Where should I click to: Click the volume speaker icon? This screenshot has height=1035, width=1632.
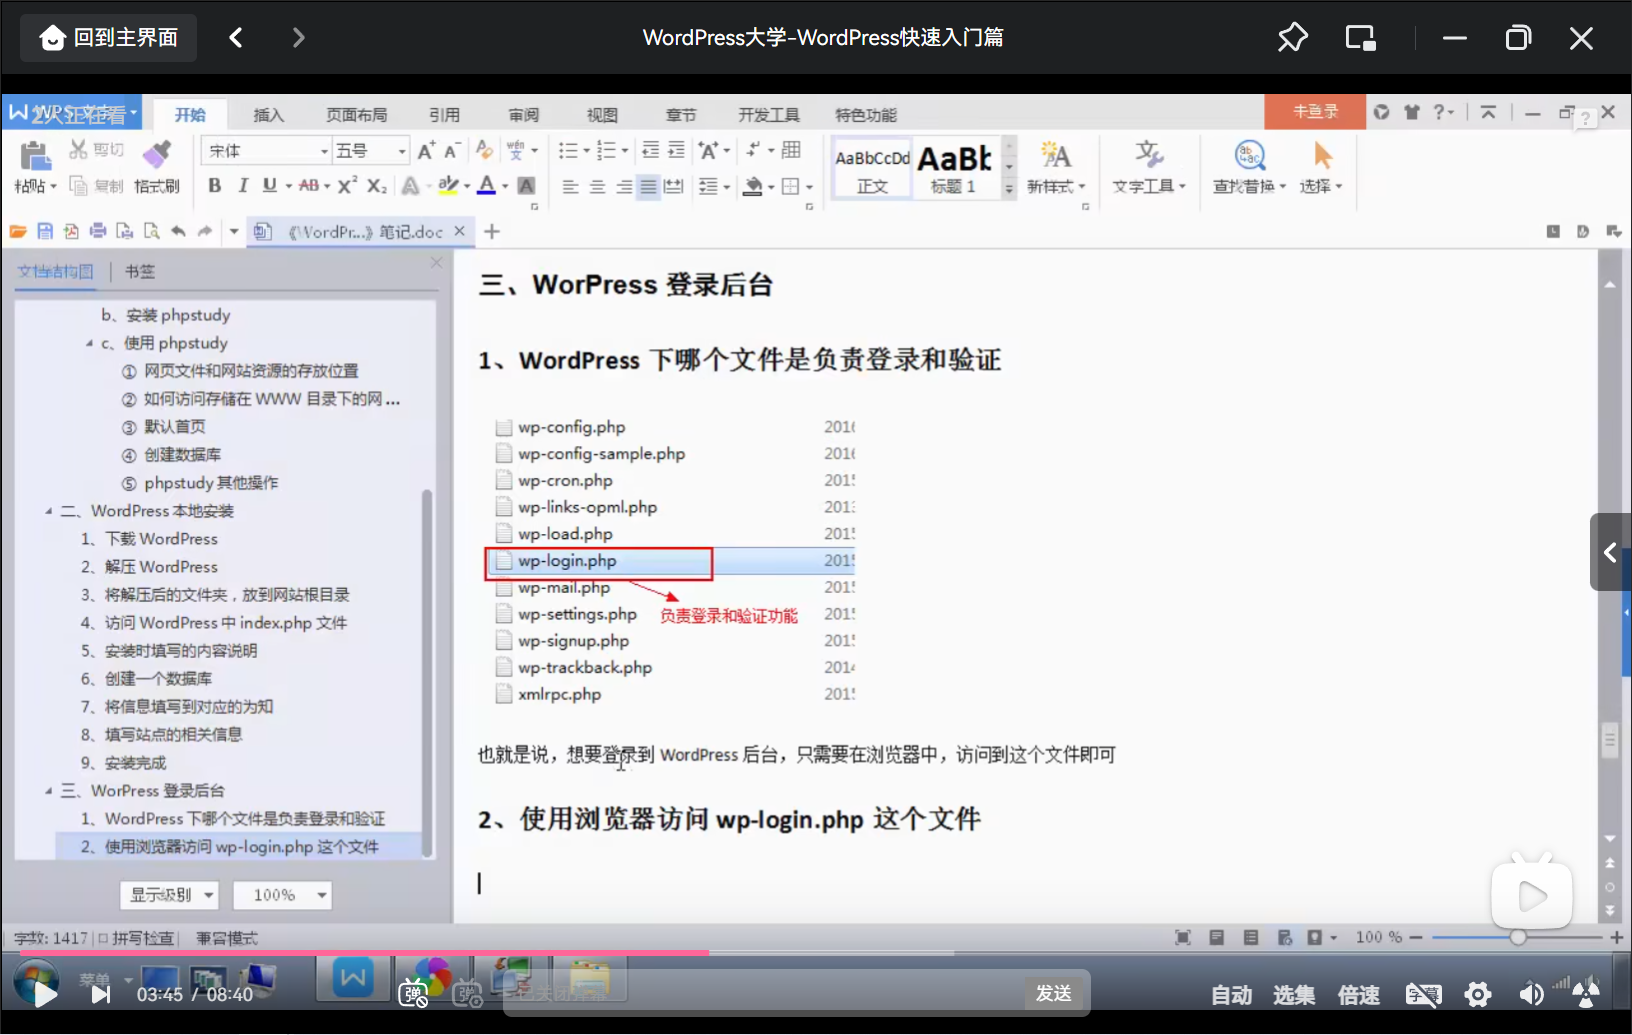point(1531,994)
